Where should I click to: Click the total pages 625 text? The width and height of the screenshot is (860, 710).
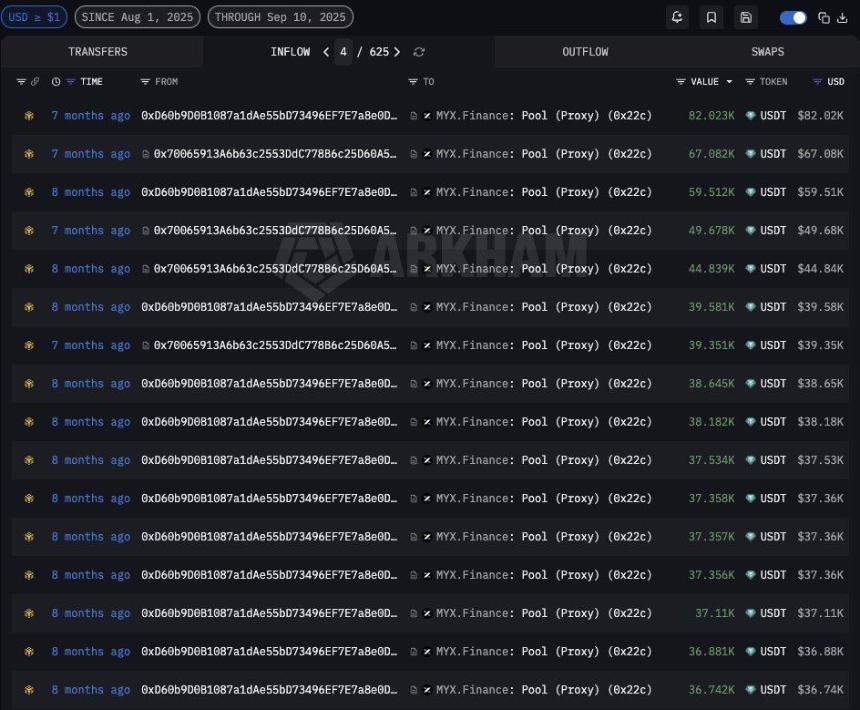point(379,52)
